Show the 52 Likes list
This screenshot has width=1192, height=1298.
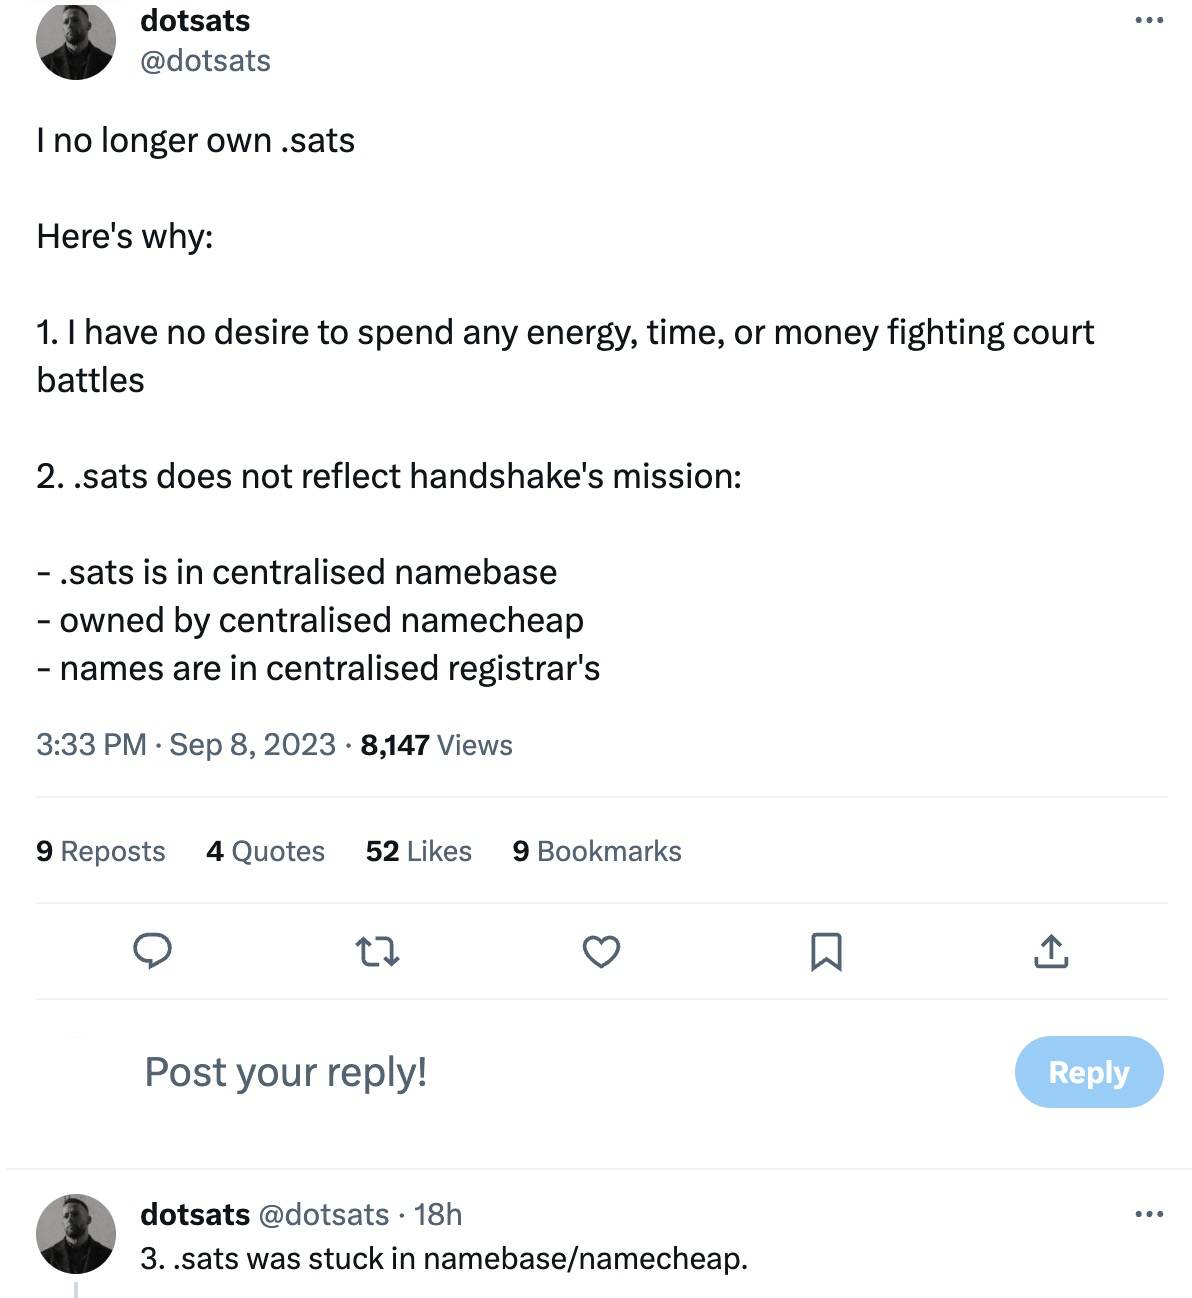[418, 851]
